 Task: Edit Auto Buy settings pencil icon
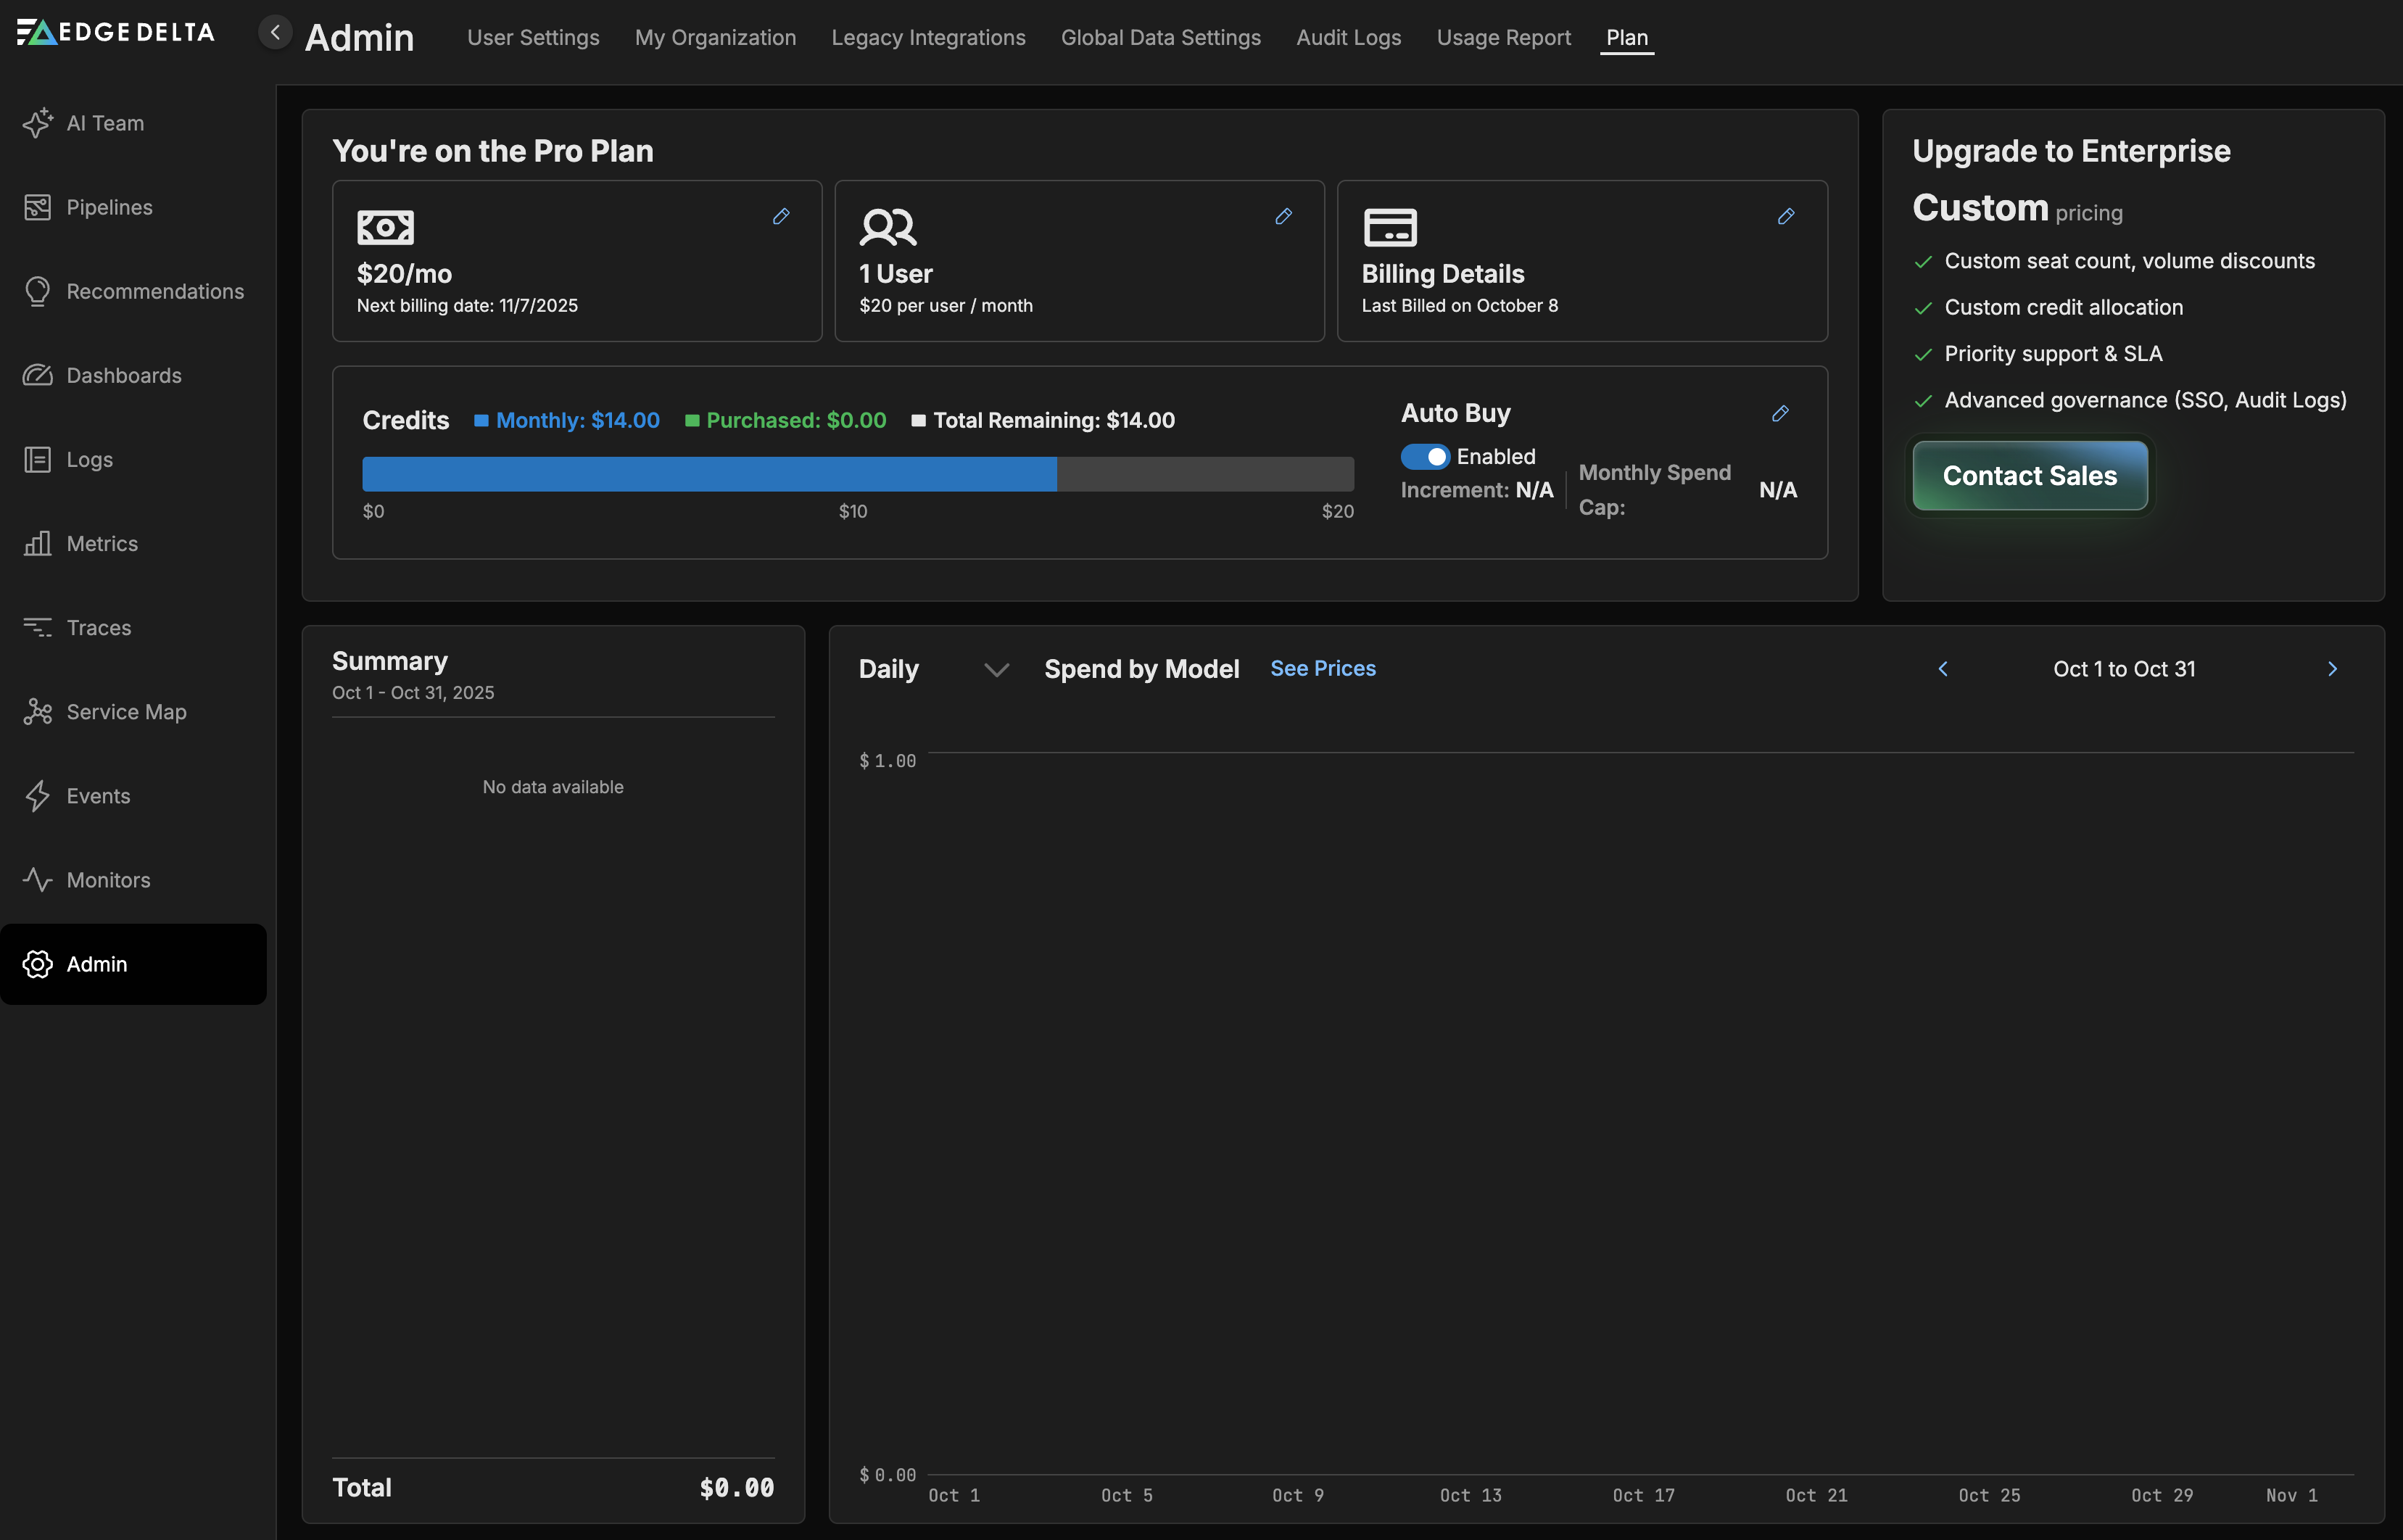(1780, 413)
